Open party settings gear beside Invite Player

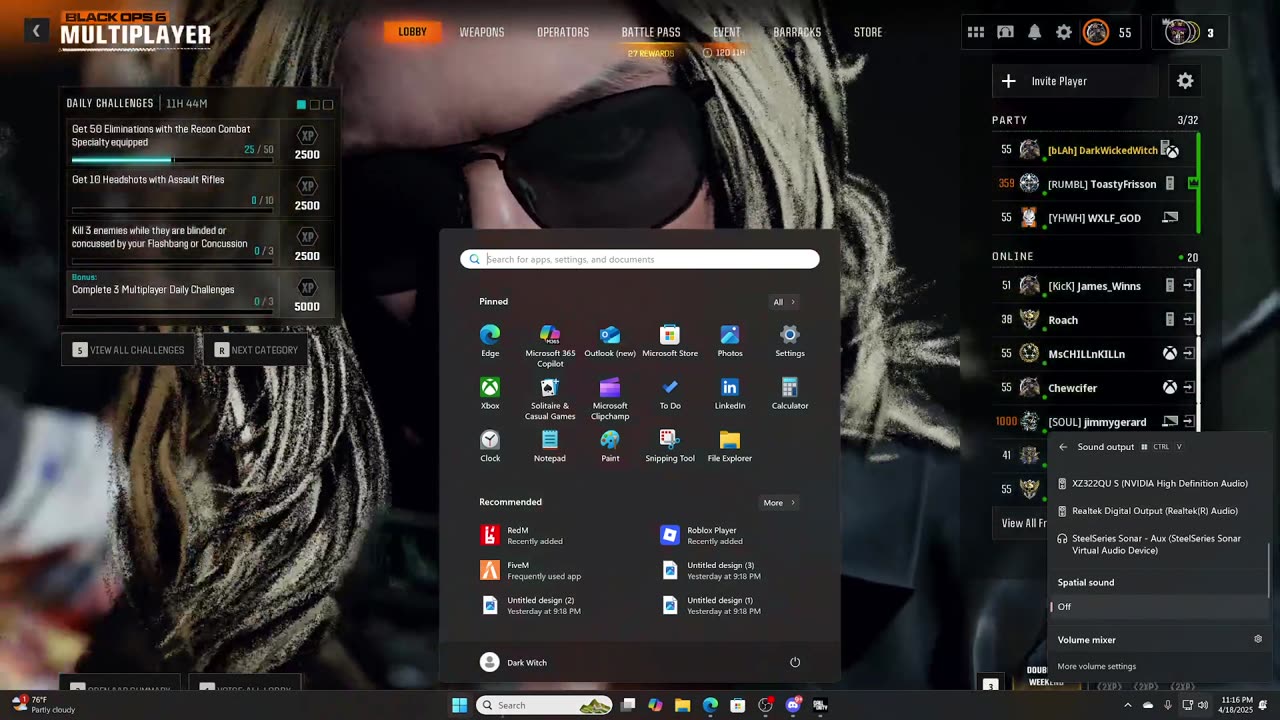pos(1185,81)
